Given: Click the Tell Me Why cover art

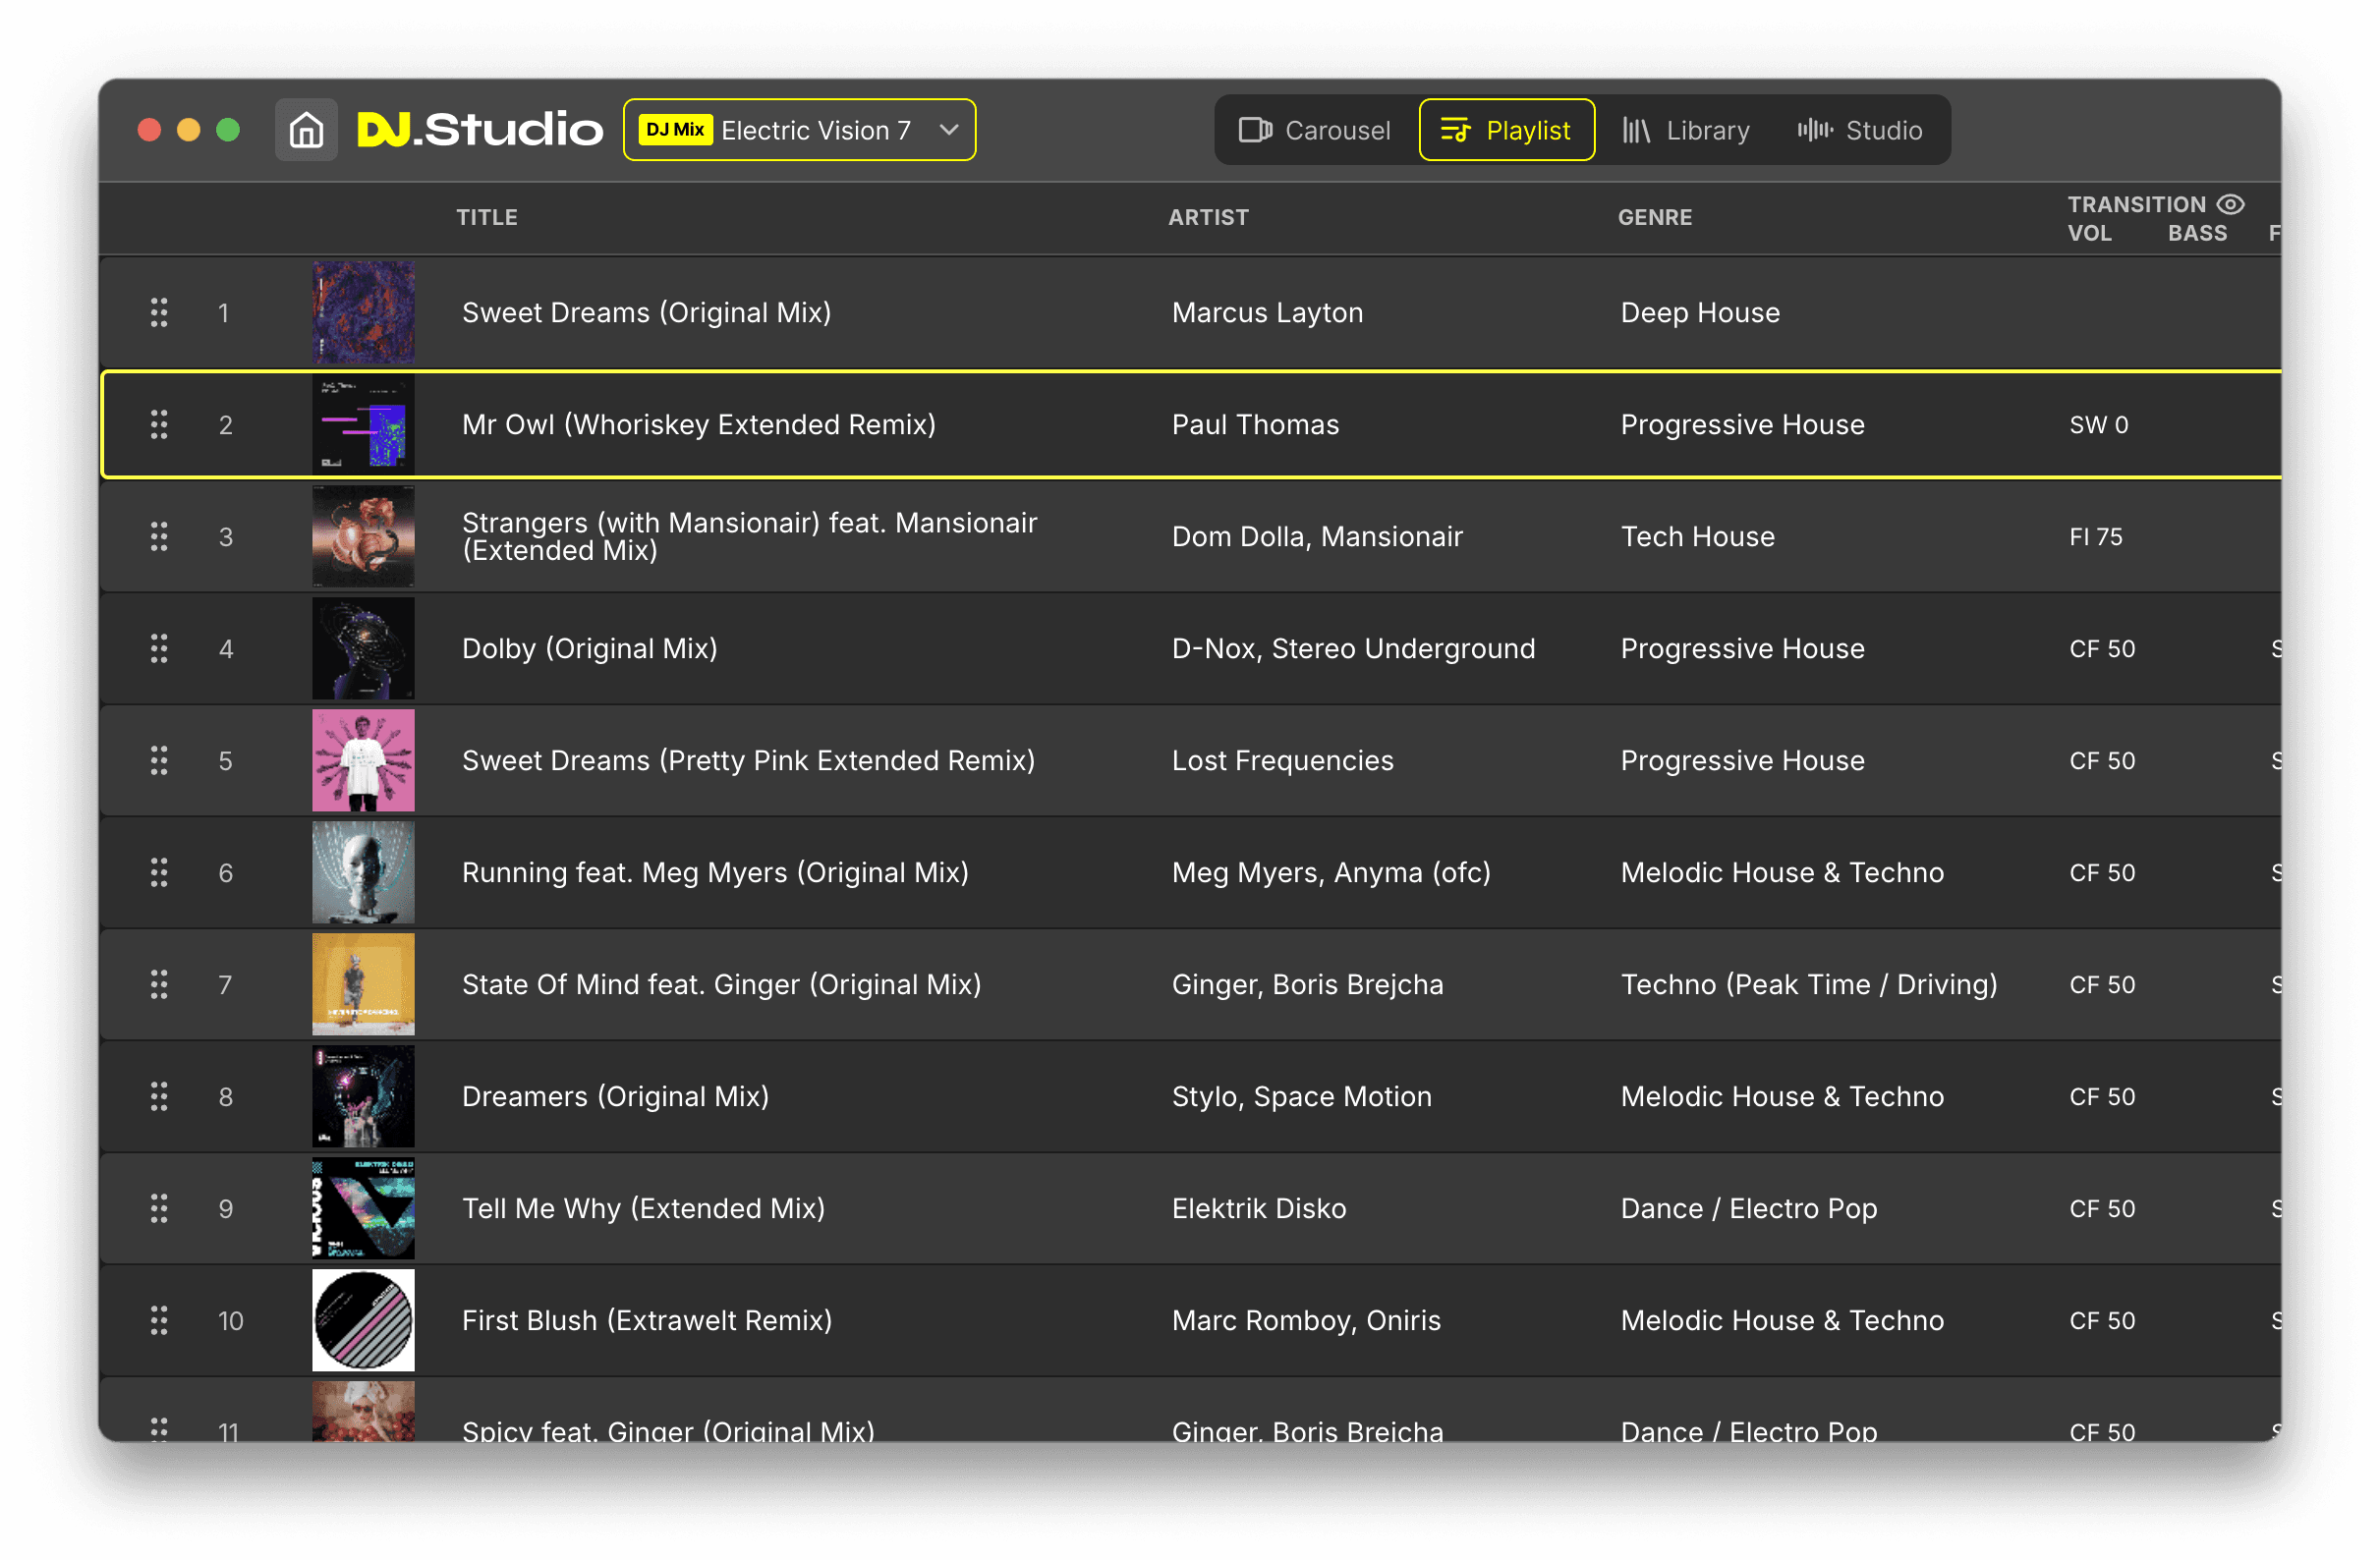Looking at the screenshot, I should (363, 1209).
